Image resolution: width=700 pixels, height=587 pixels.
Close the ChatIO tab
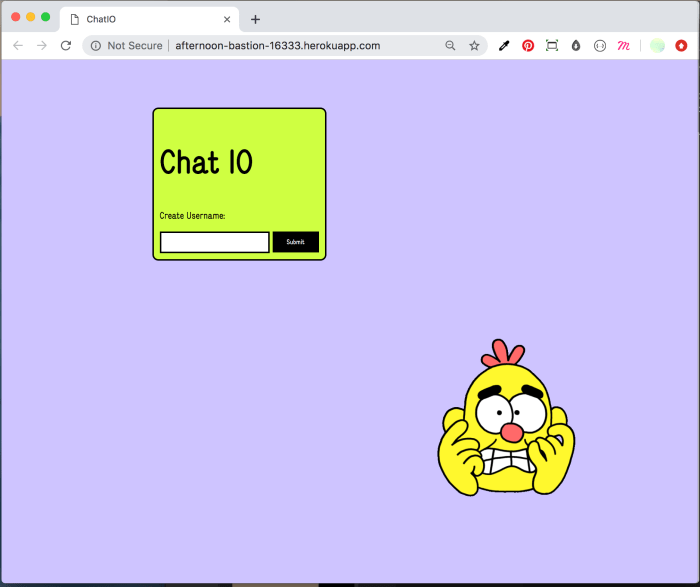(227, 19)
